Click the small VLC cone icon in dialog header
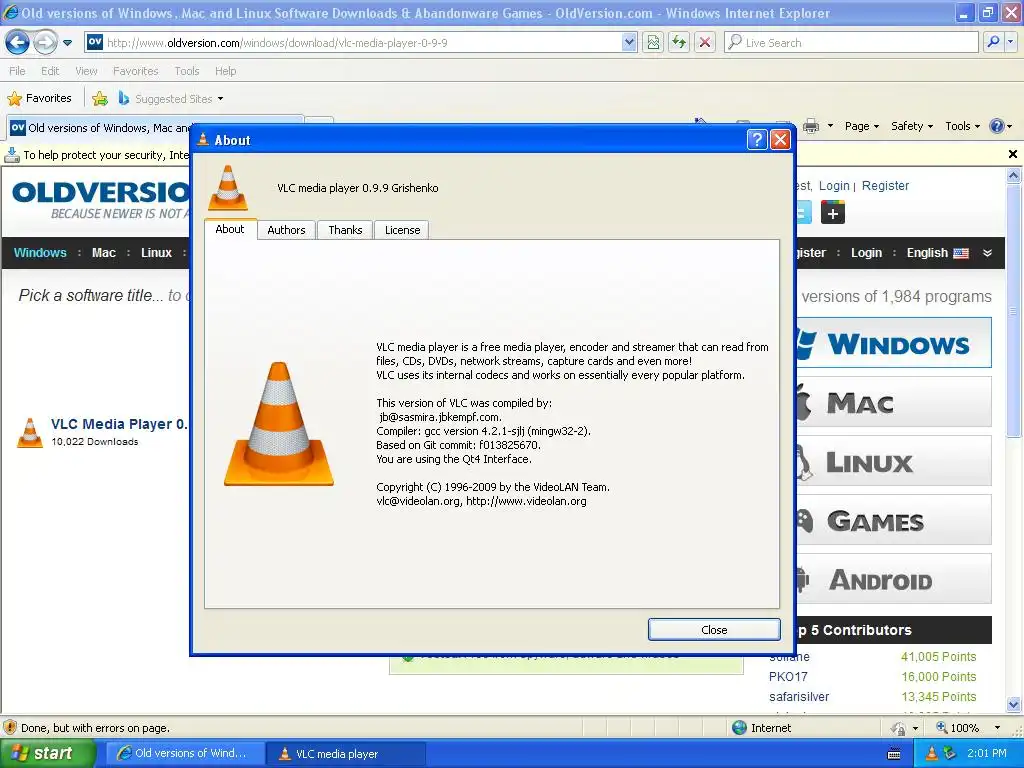The height and width of the screenshot is (768, 1024). (x=228, y=187)
